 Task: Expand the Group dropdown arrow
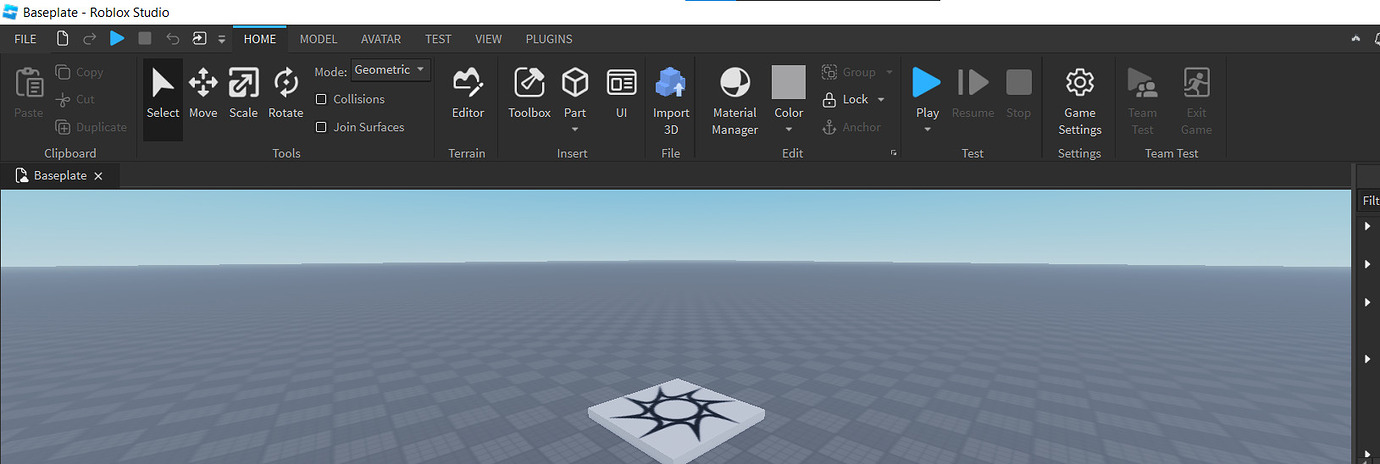[889, 72]
